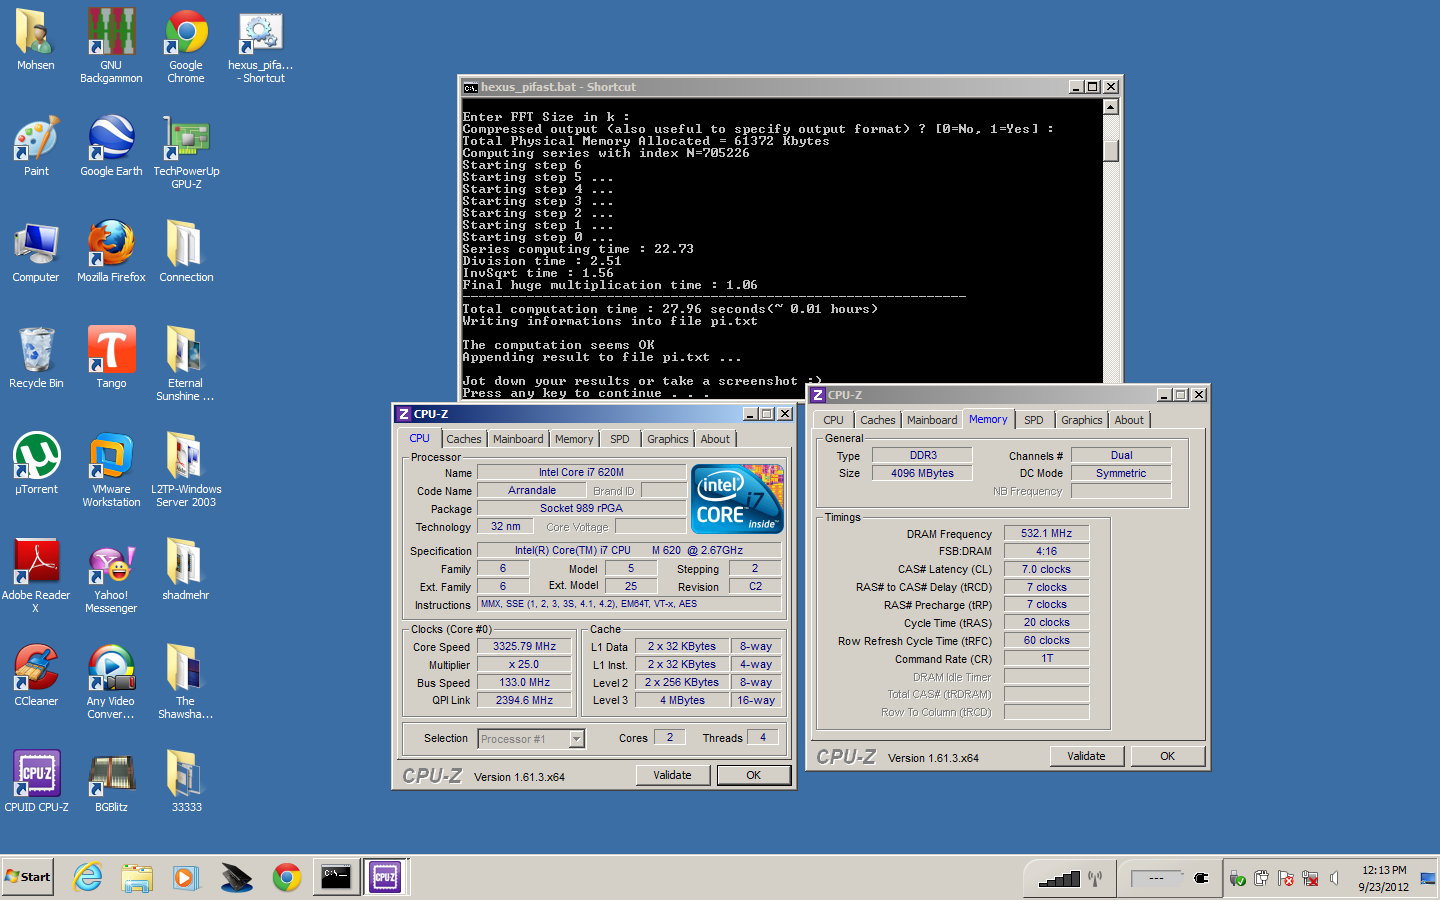Switch to CPU-Z taskbar button

coord(385,877)
